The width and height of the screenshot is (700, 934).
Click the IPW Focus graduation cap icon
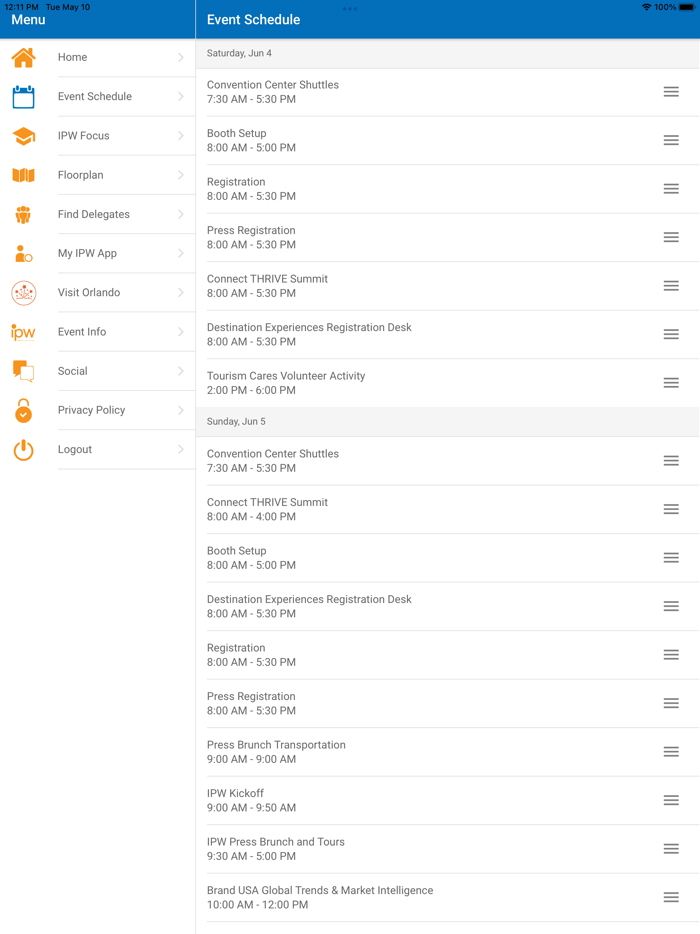tap(23, 136)
